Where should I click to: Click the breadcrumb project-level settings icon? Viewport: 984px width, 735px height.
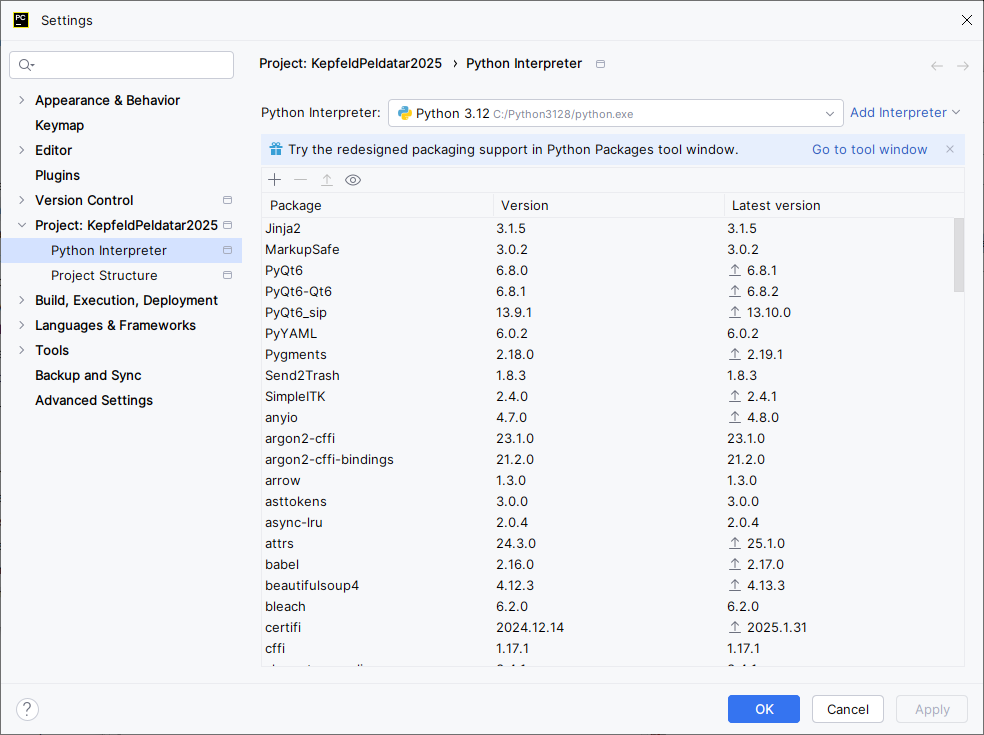click(x=601, y=64)
